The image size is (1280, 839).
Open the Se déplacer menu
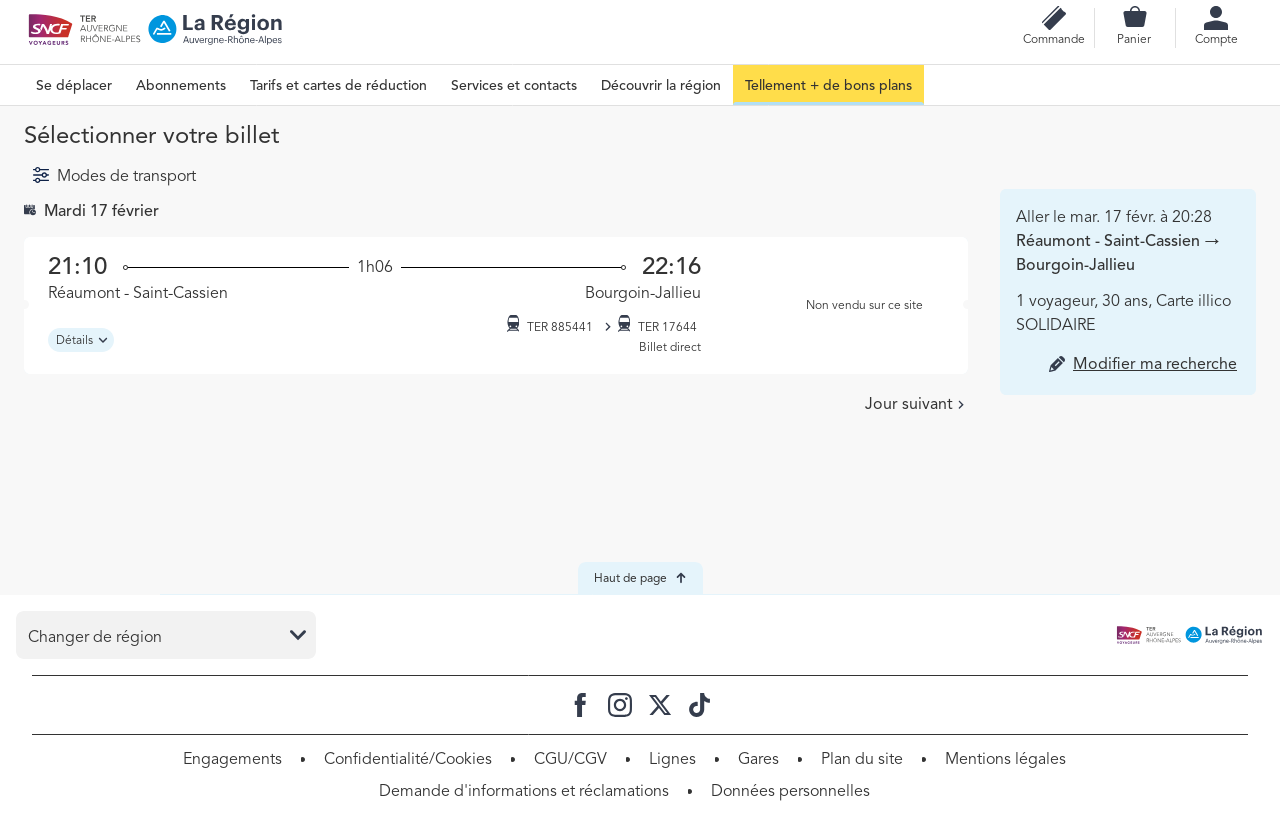coord(74,85)
